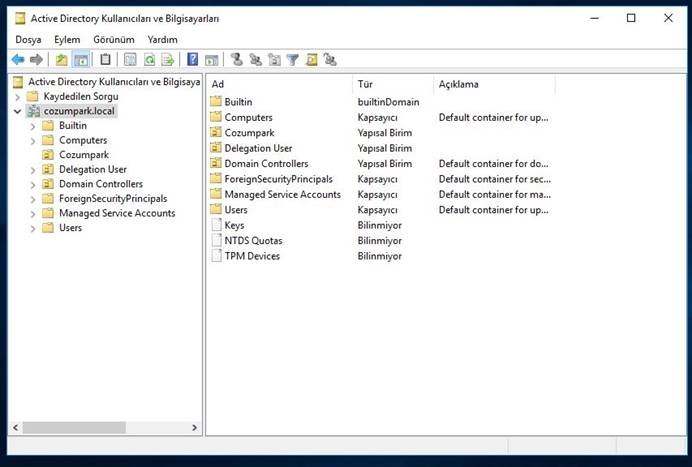
Task: Go back using the blue Back arrow
Action: (18, 59)
